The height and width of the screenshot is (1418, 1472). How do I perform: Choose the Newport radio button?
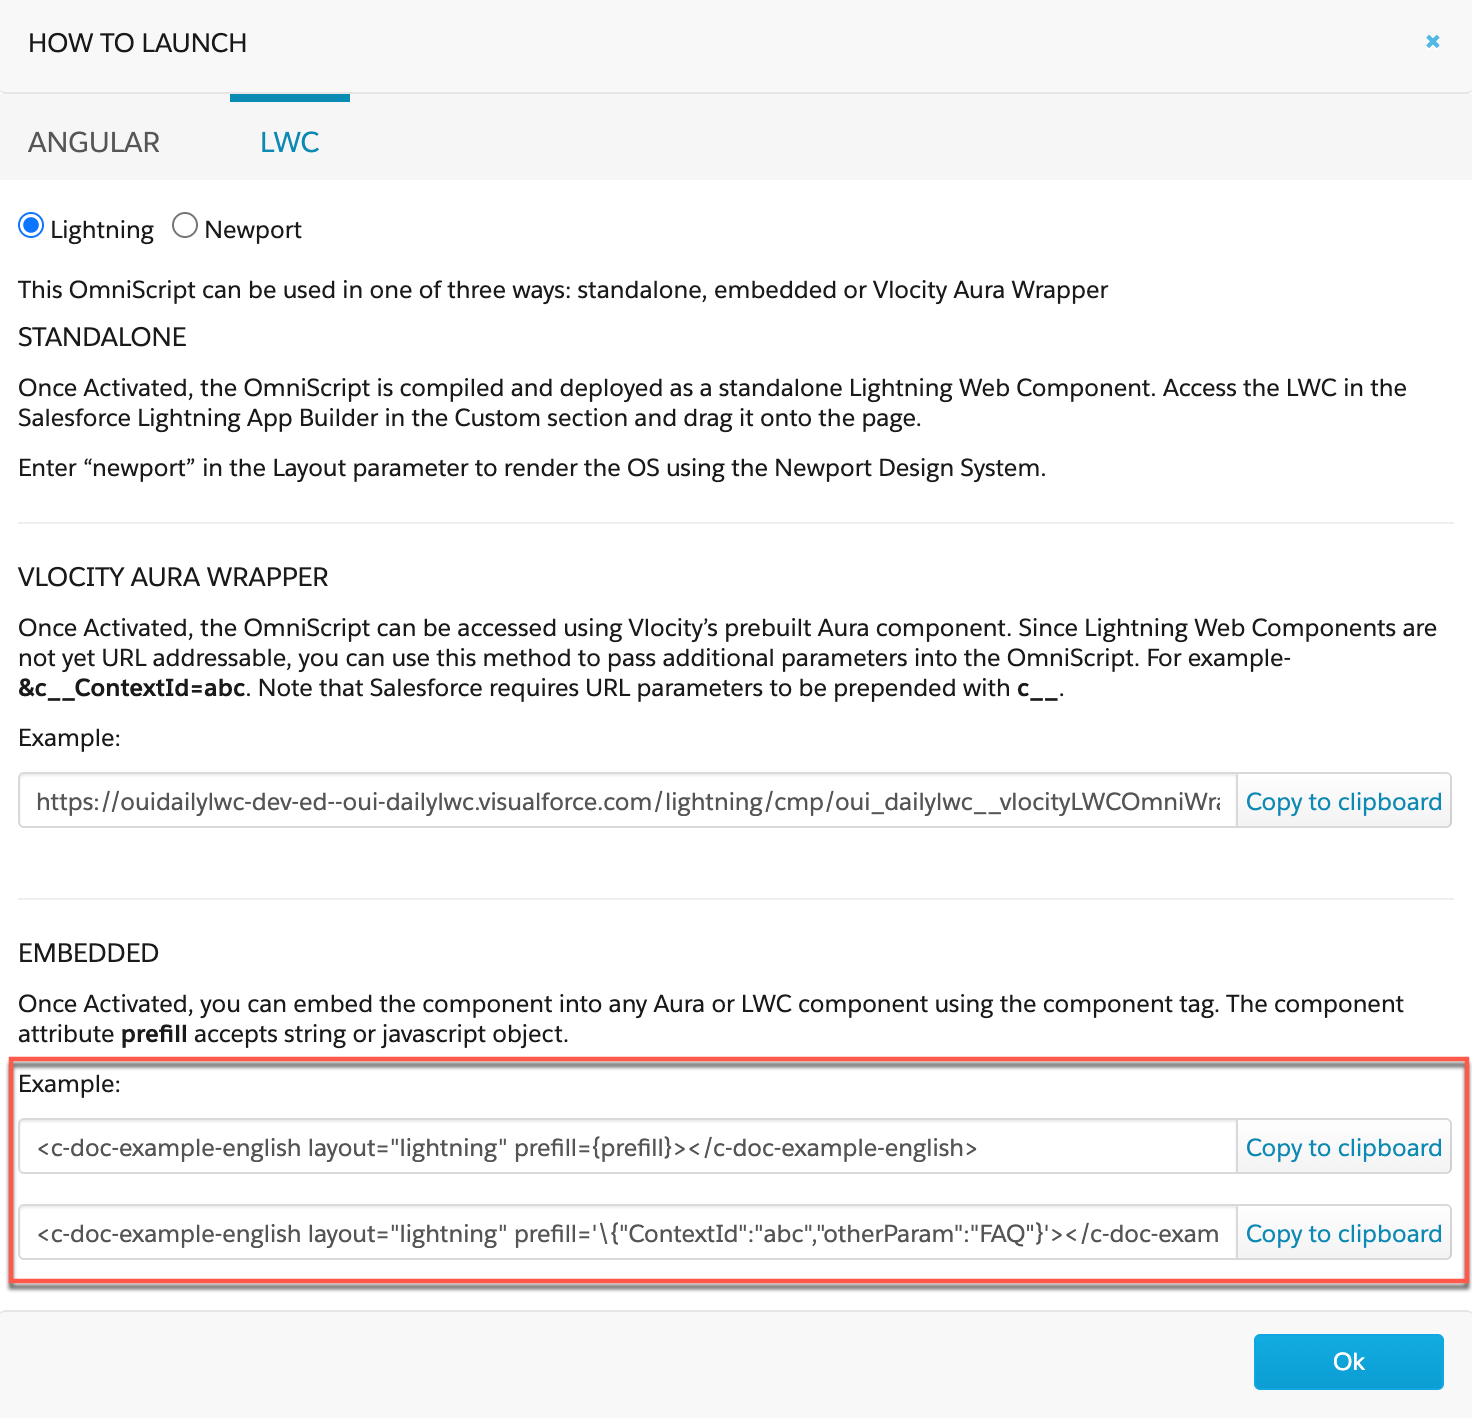click(x=185, y=226)
